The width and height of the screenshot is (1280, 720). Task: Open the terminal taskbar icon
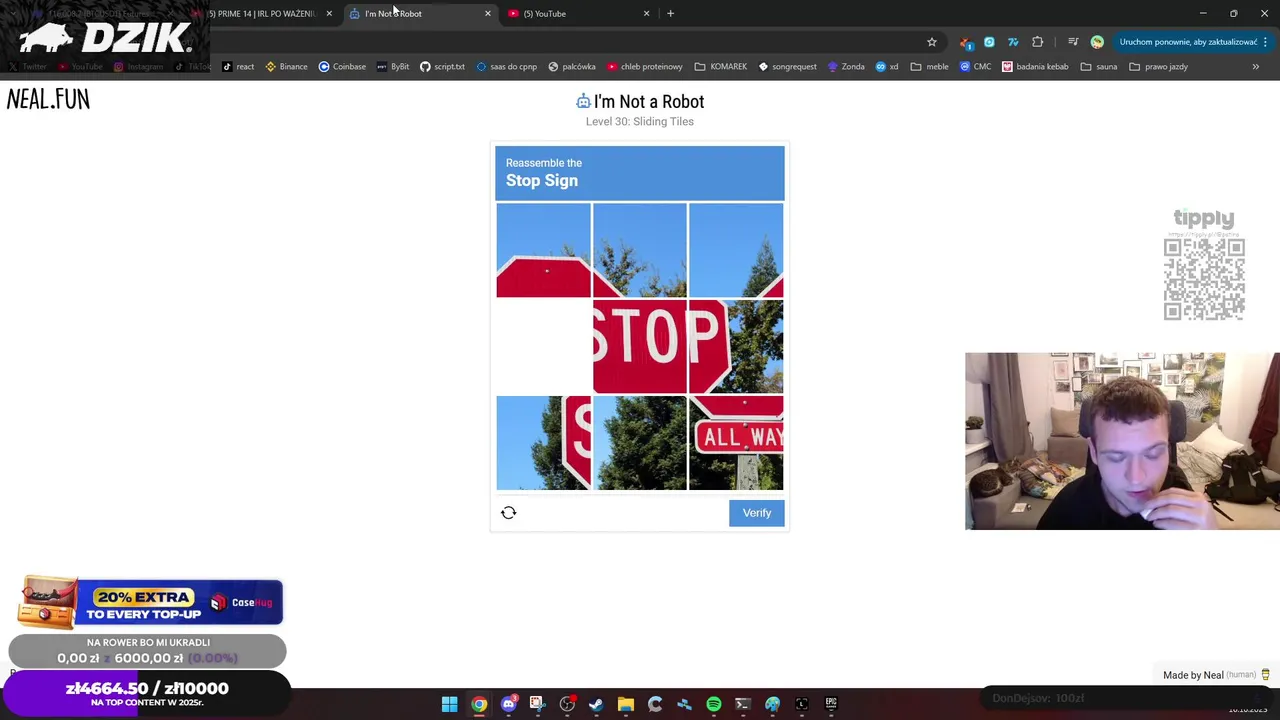[743, 704]
